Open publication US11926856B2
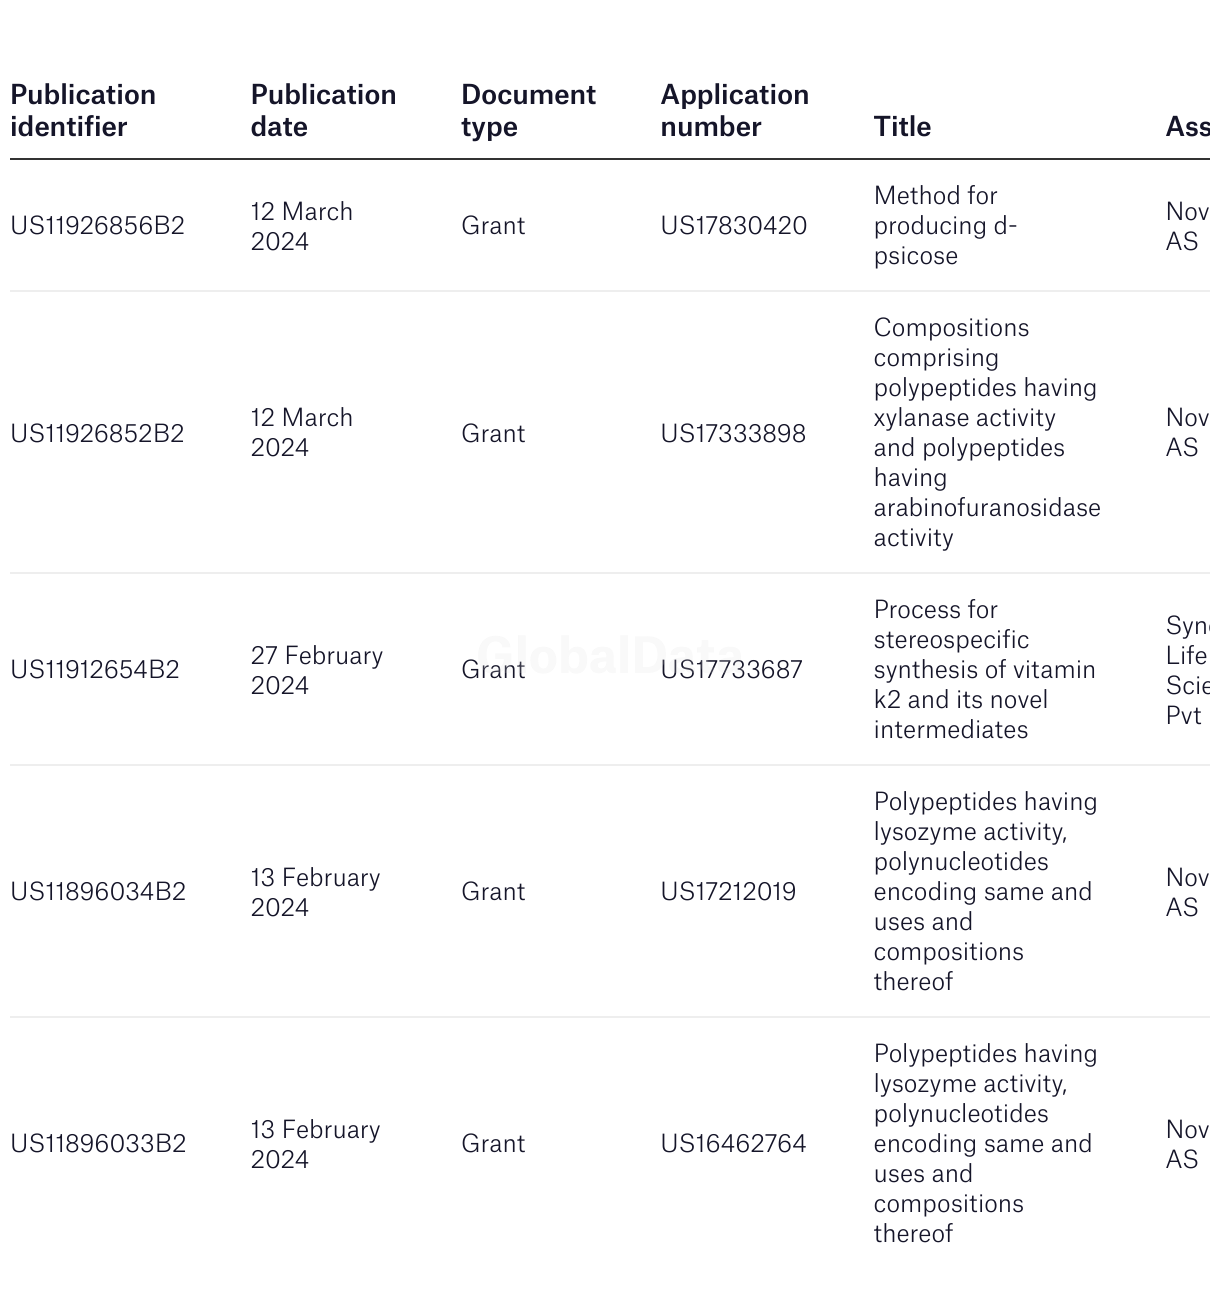 97,225
